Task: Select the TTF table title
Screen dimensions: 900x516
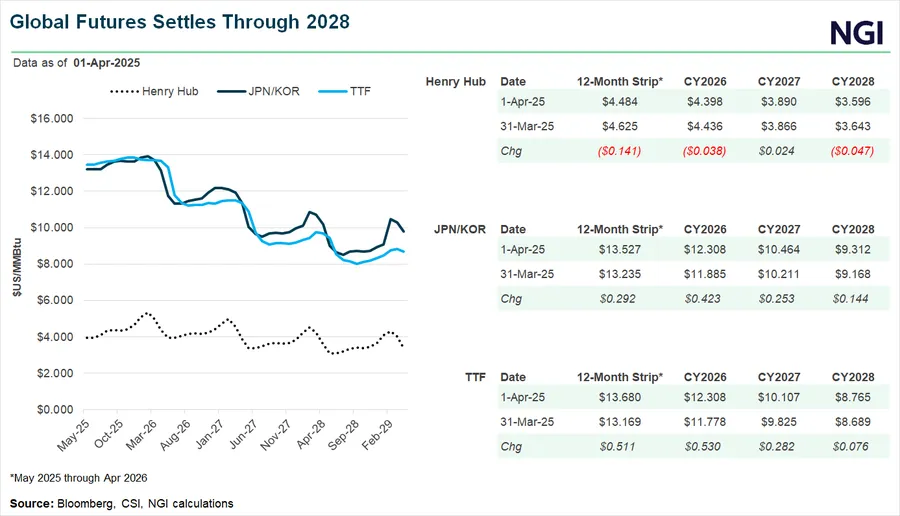Action: click(474, 377)
